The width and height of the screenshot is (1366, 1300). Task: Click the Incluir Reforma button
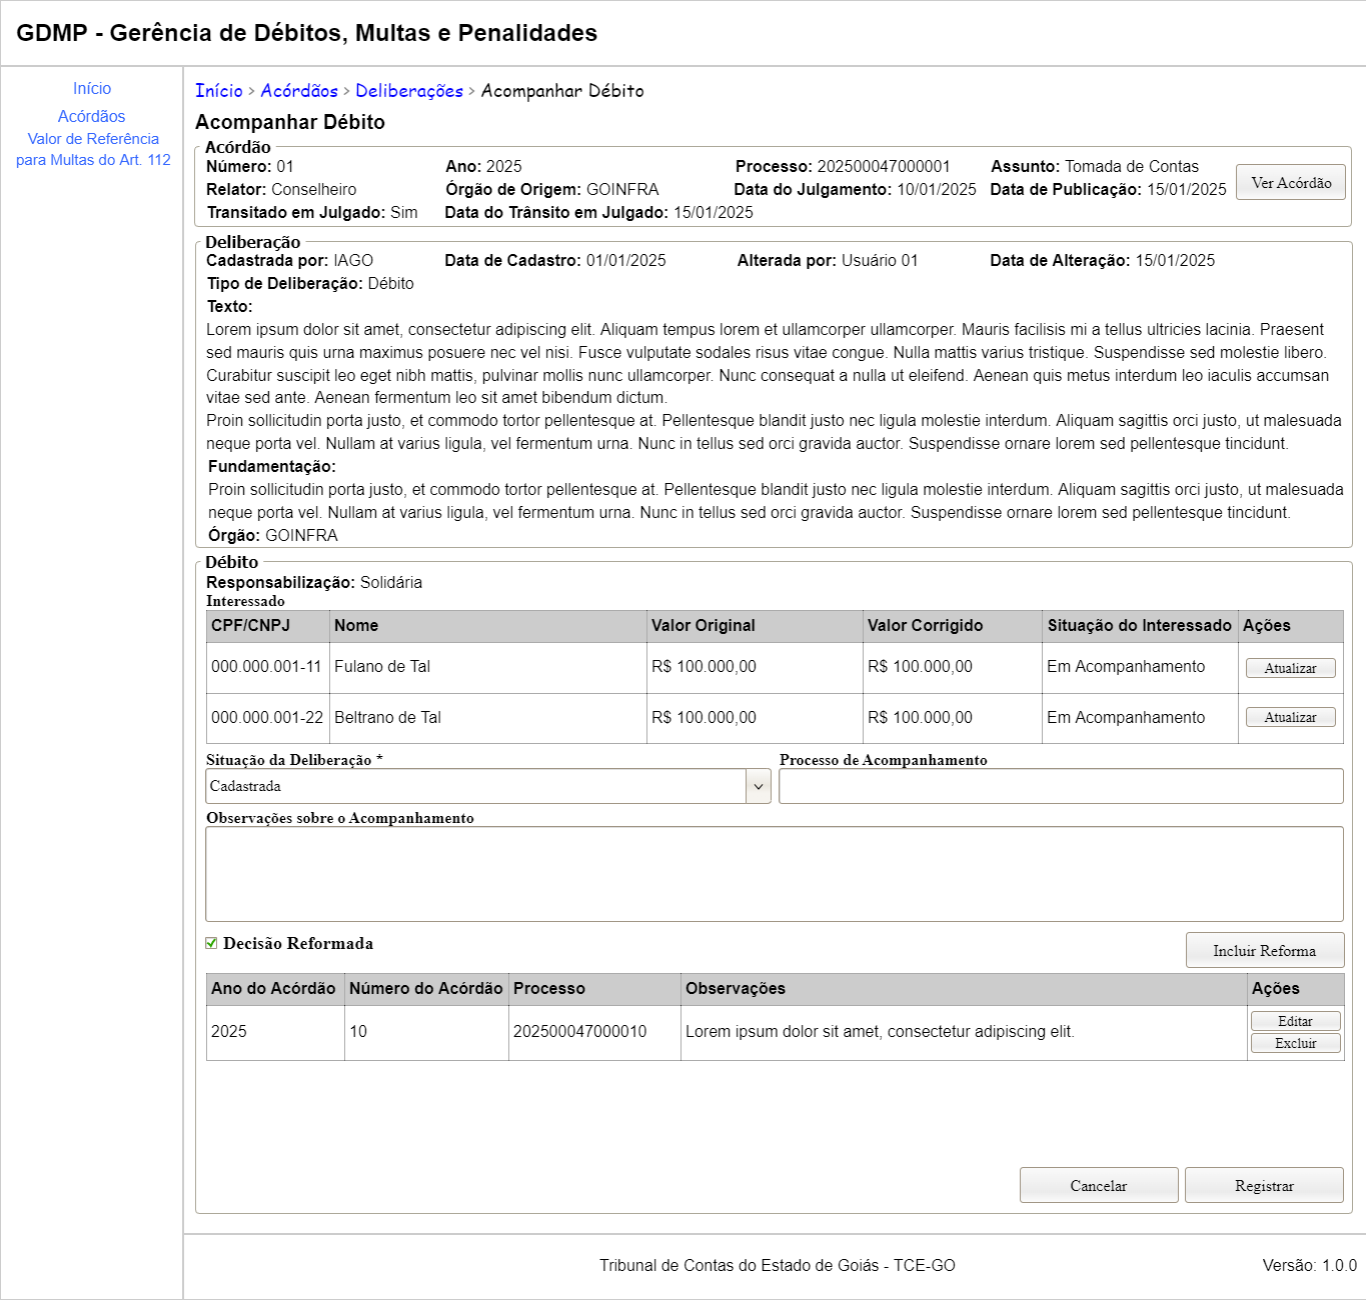tap(1264, 950)
